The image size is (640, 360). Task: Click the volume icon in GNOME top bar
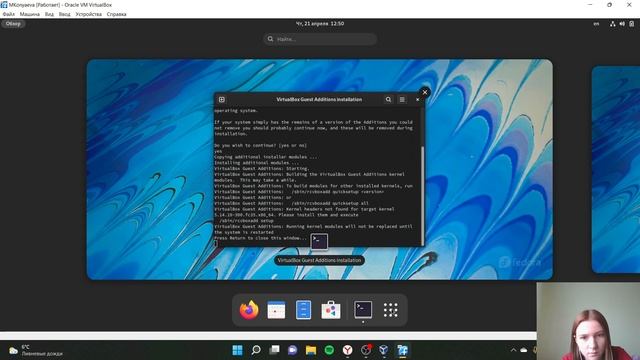pyautogui.click(x=622, y=24)
